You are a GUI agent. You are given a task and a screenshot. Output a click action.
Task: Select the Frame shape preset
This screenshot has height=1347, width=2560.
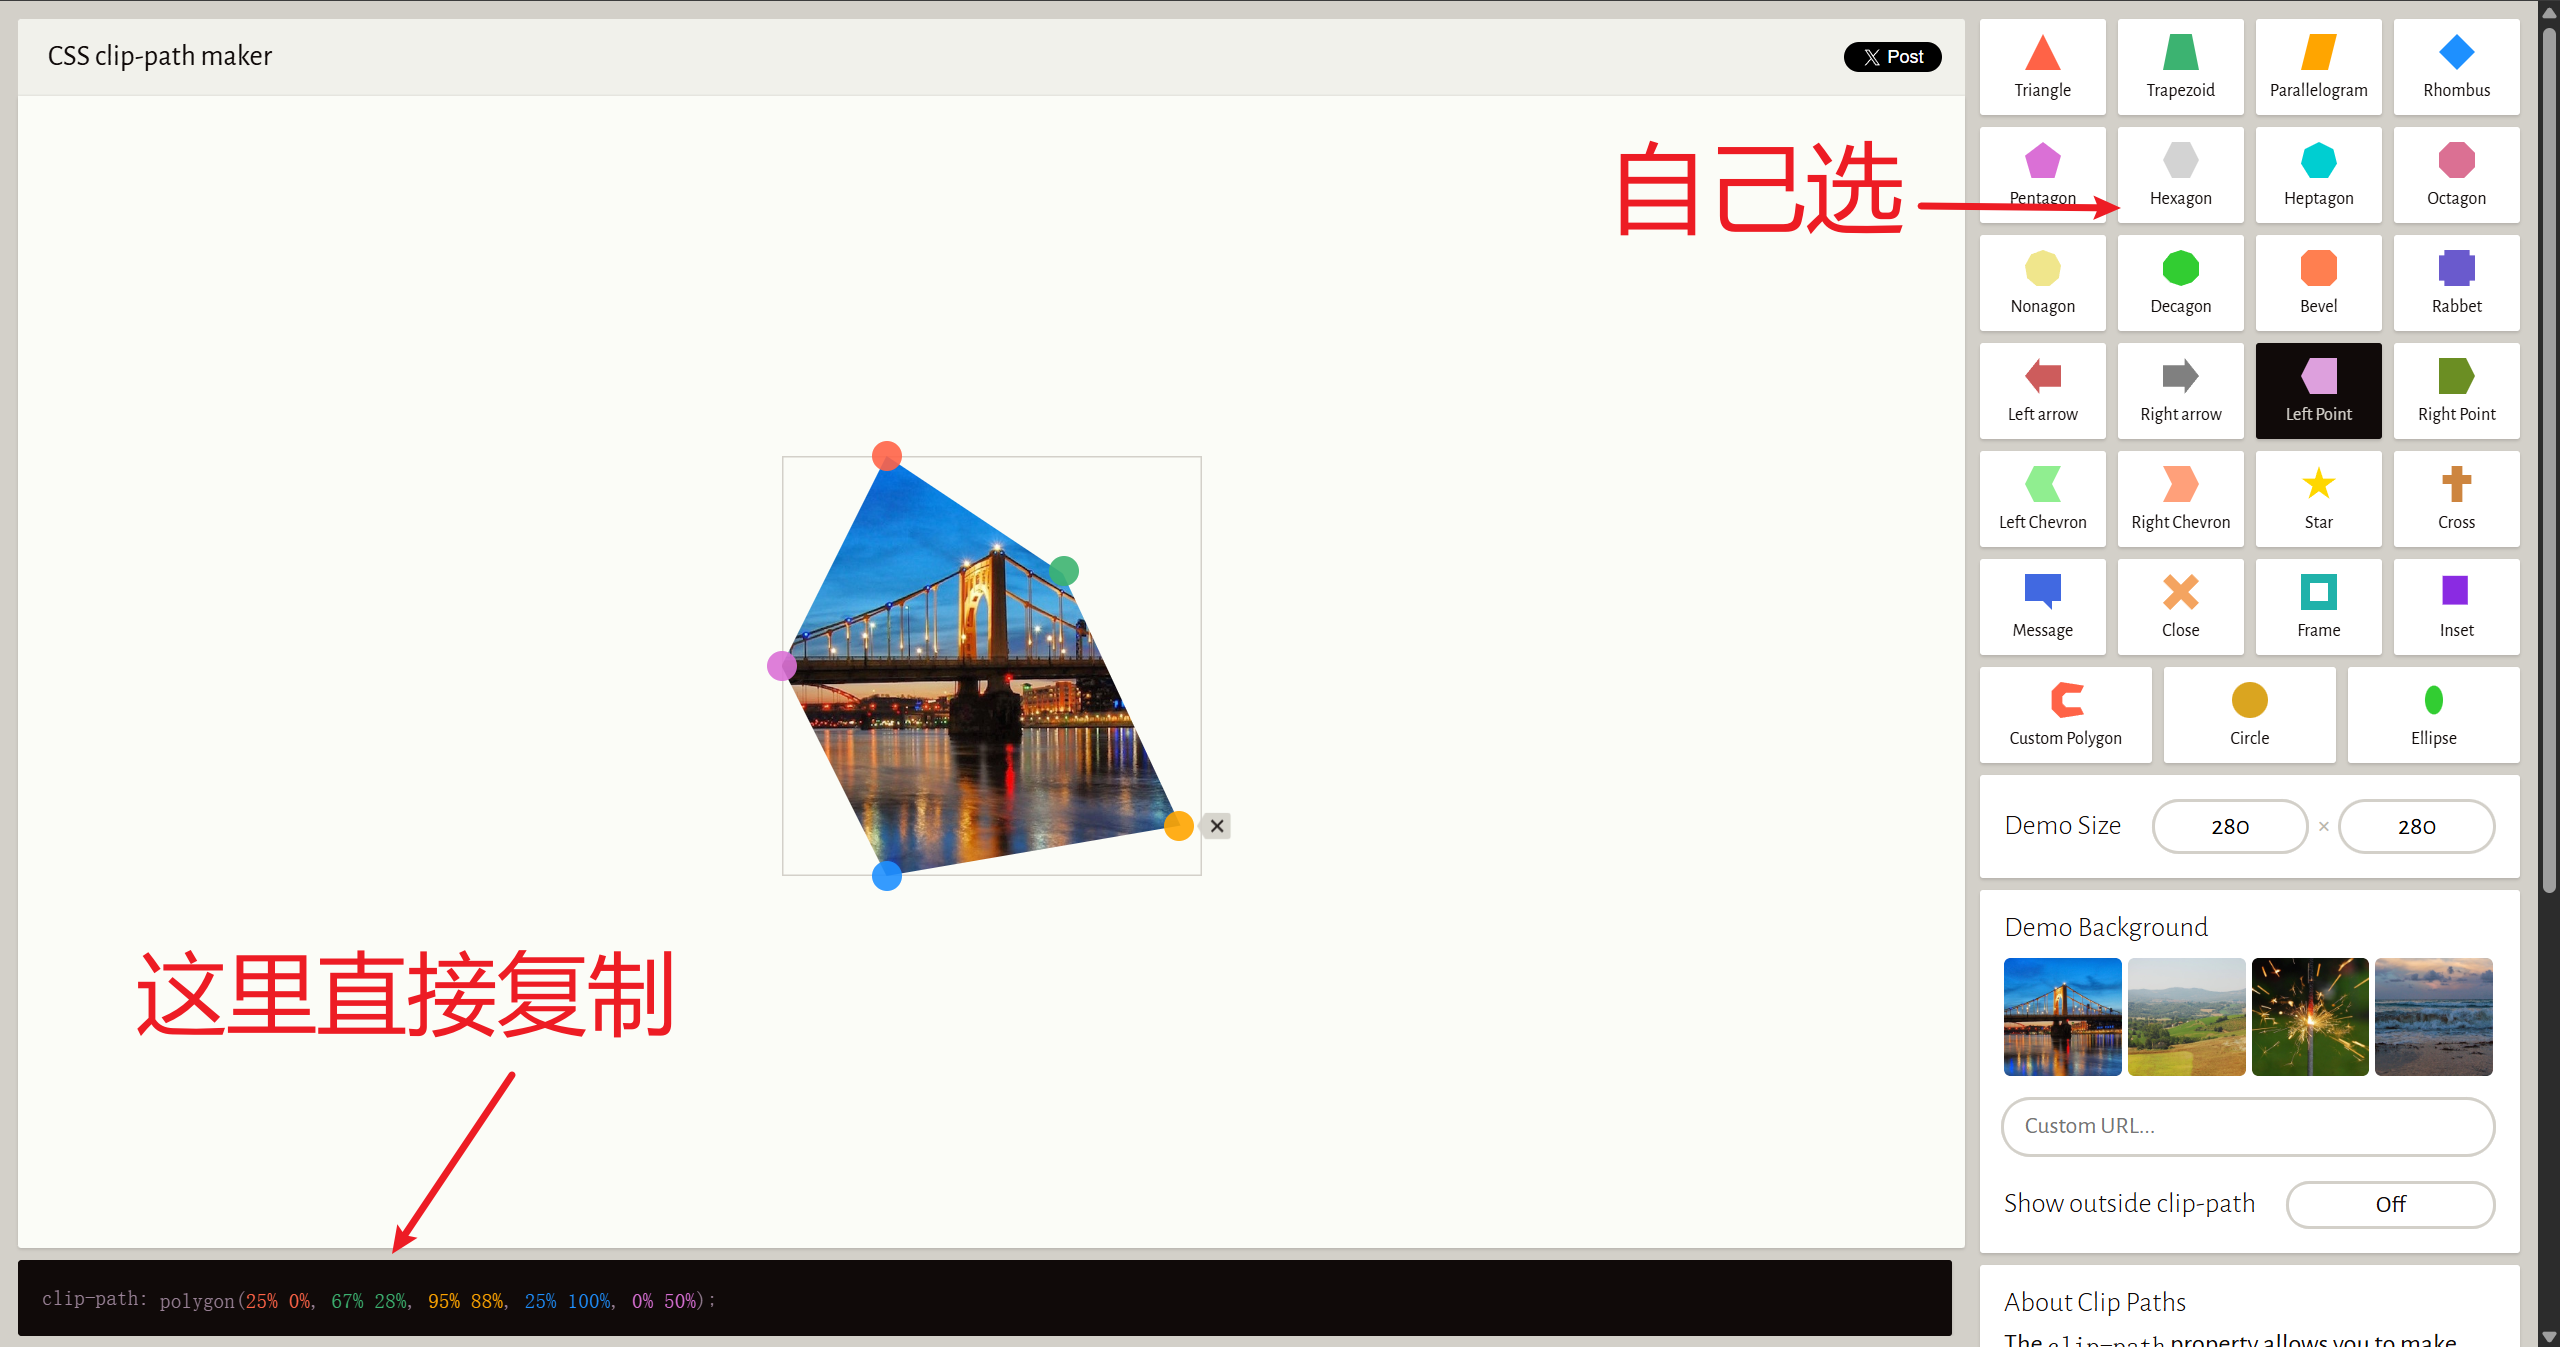click(x=2318, y=607)
